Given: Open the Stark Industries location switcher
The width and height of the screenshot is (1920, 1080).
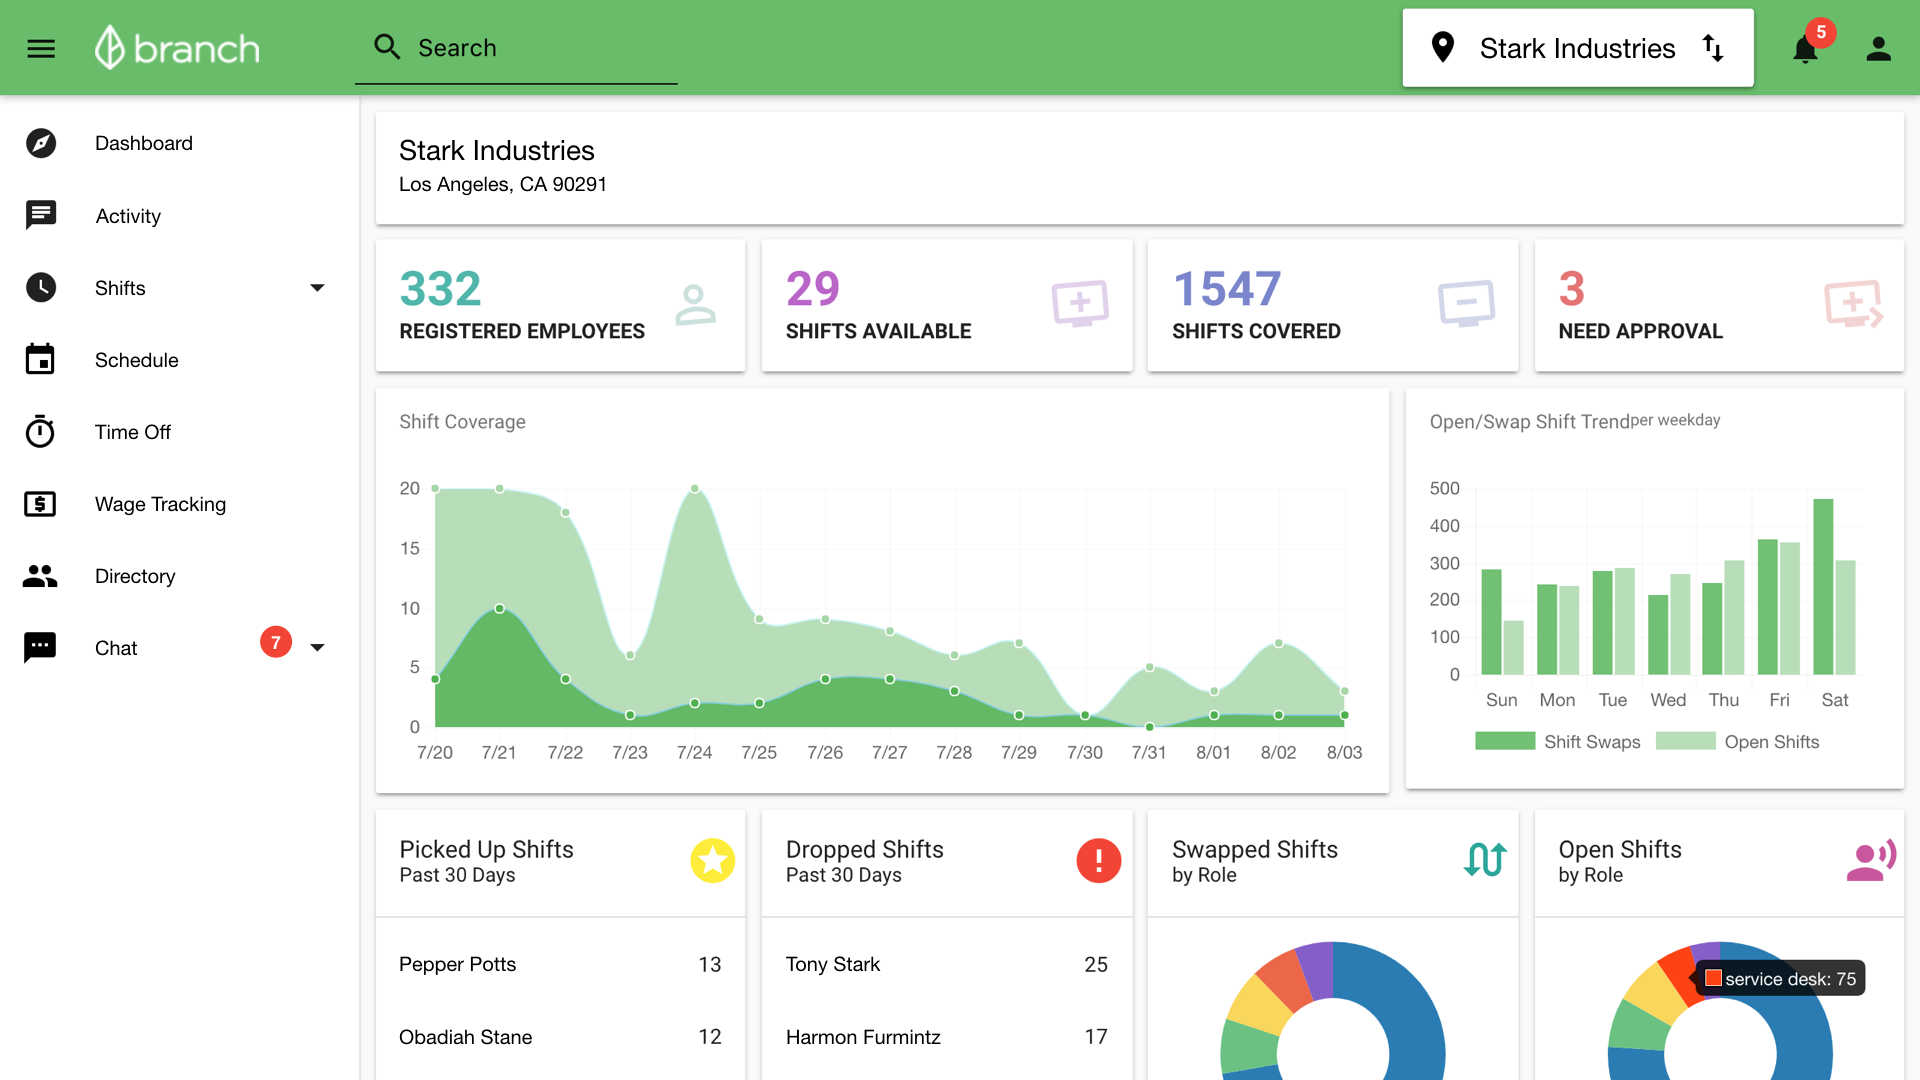Looking at the screenshot, I should tap(1577, 48).
